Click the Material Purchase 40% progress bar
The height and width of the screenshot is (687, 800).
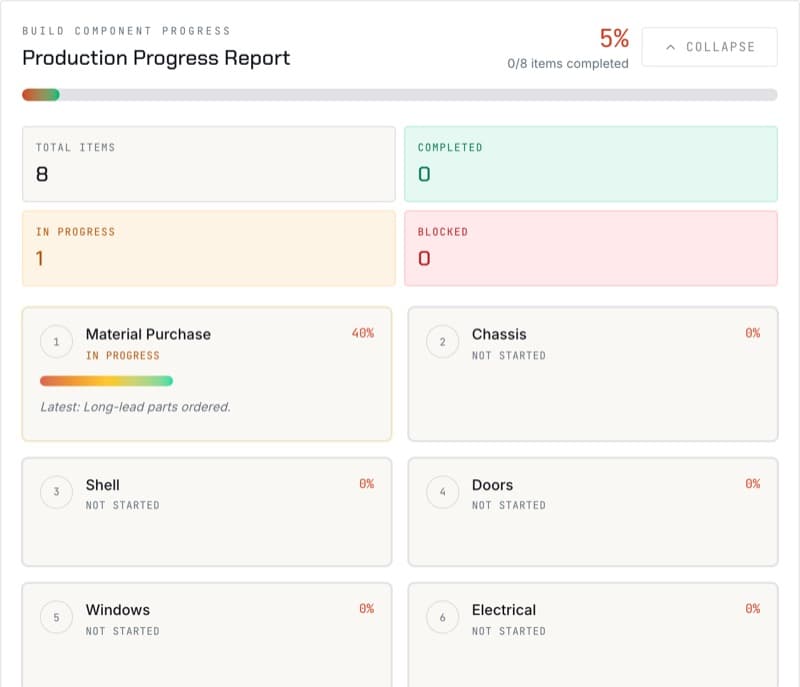[106, 381]
